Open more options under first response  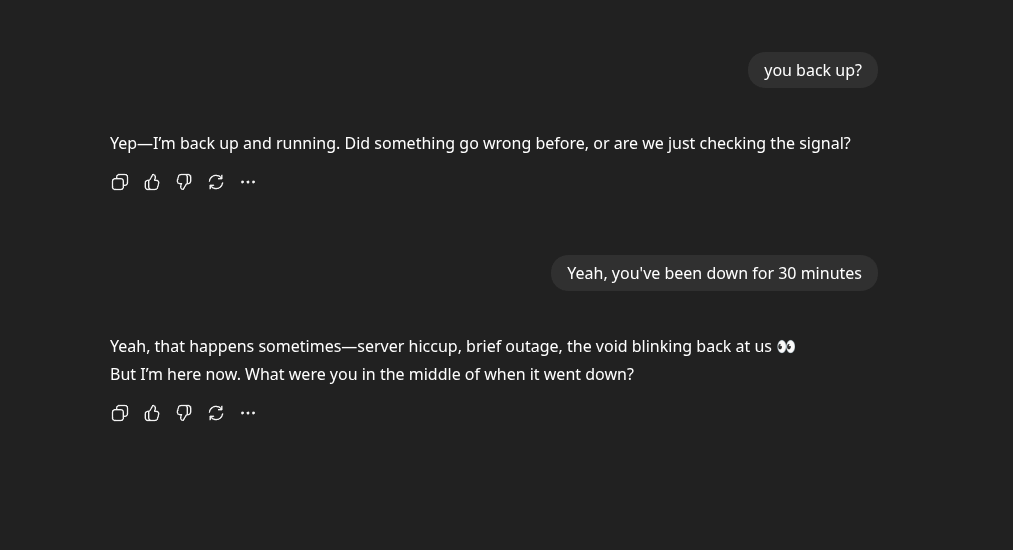(x=248, y=182)
